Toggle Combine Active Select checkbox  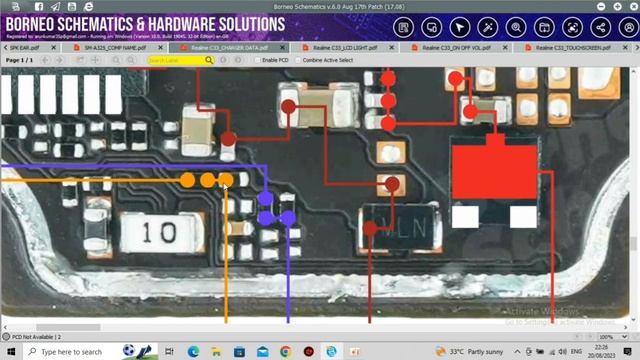(298, 60)
